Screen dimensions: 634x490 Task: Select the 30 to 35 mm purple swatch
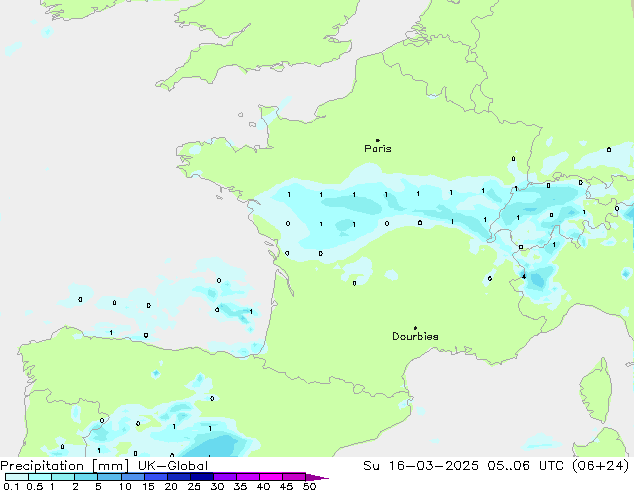coord(224,477)
